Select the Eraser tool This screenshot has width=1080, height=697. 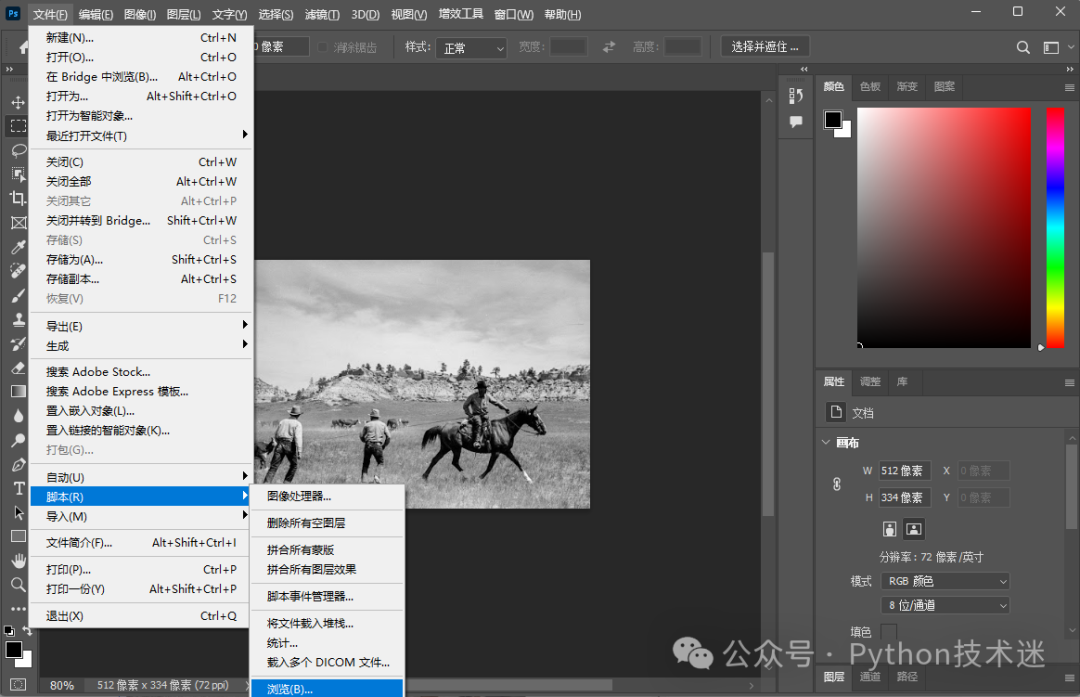(18, 368)
